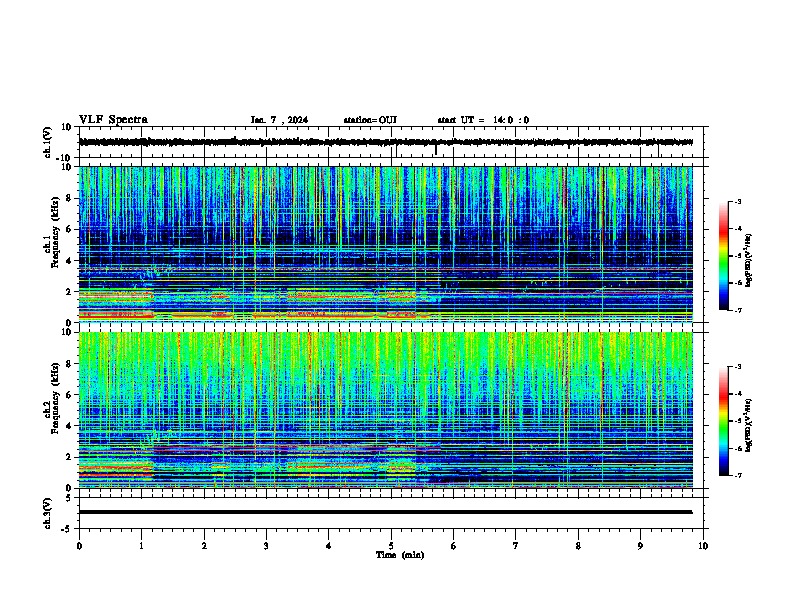The width and height of the screenshot is (792, 612).
Task: Click the "VLF Spectra" title text
Action: point(113,120)
